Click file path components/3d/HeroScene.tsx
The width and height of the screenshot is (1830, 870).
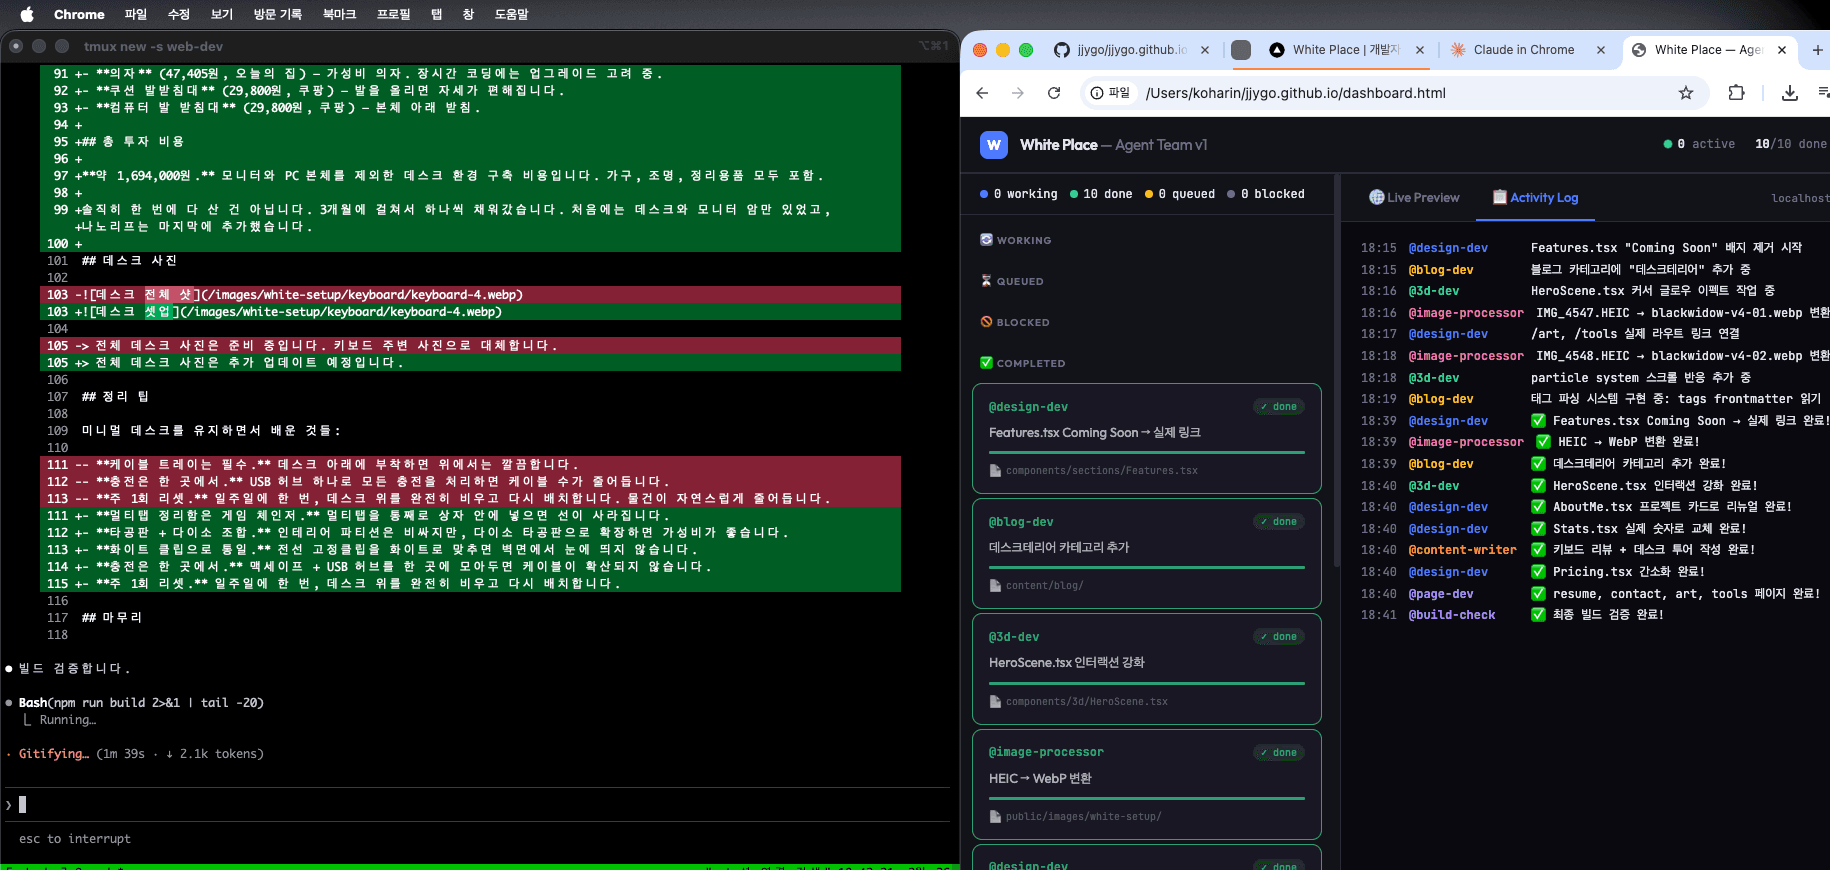(1086, 702)
